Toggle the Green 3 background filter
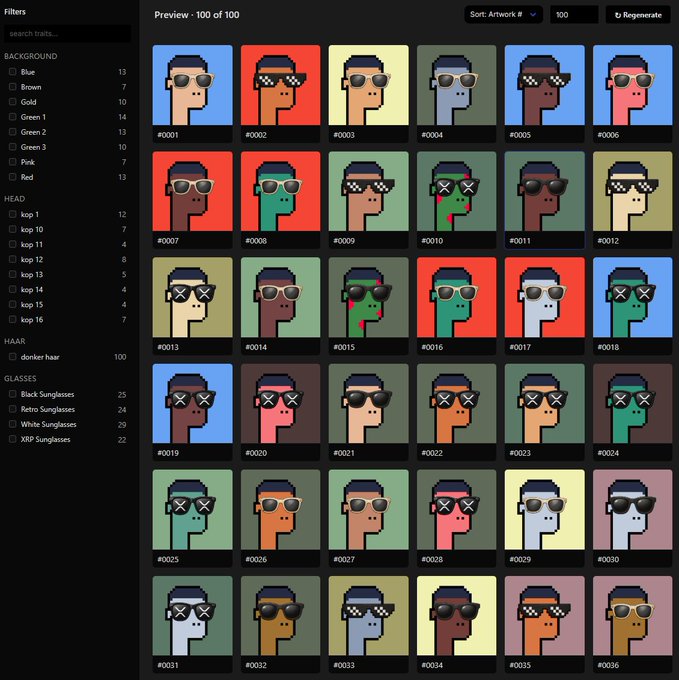The height and width of the screenshot is (680, 679). click(x=13, y=147)
